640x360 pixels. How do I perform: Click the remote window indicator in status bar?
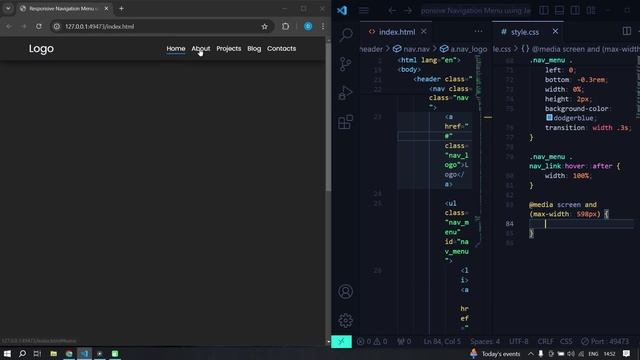point(341,341)
